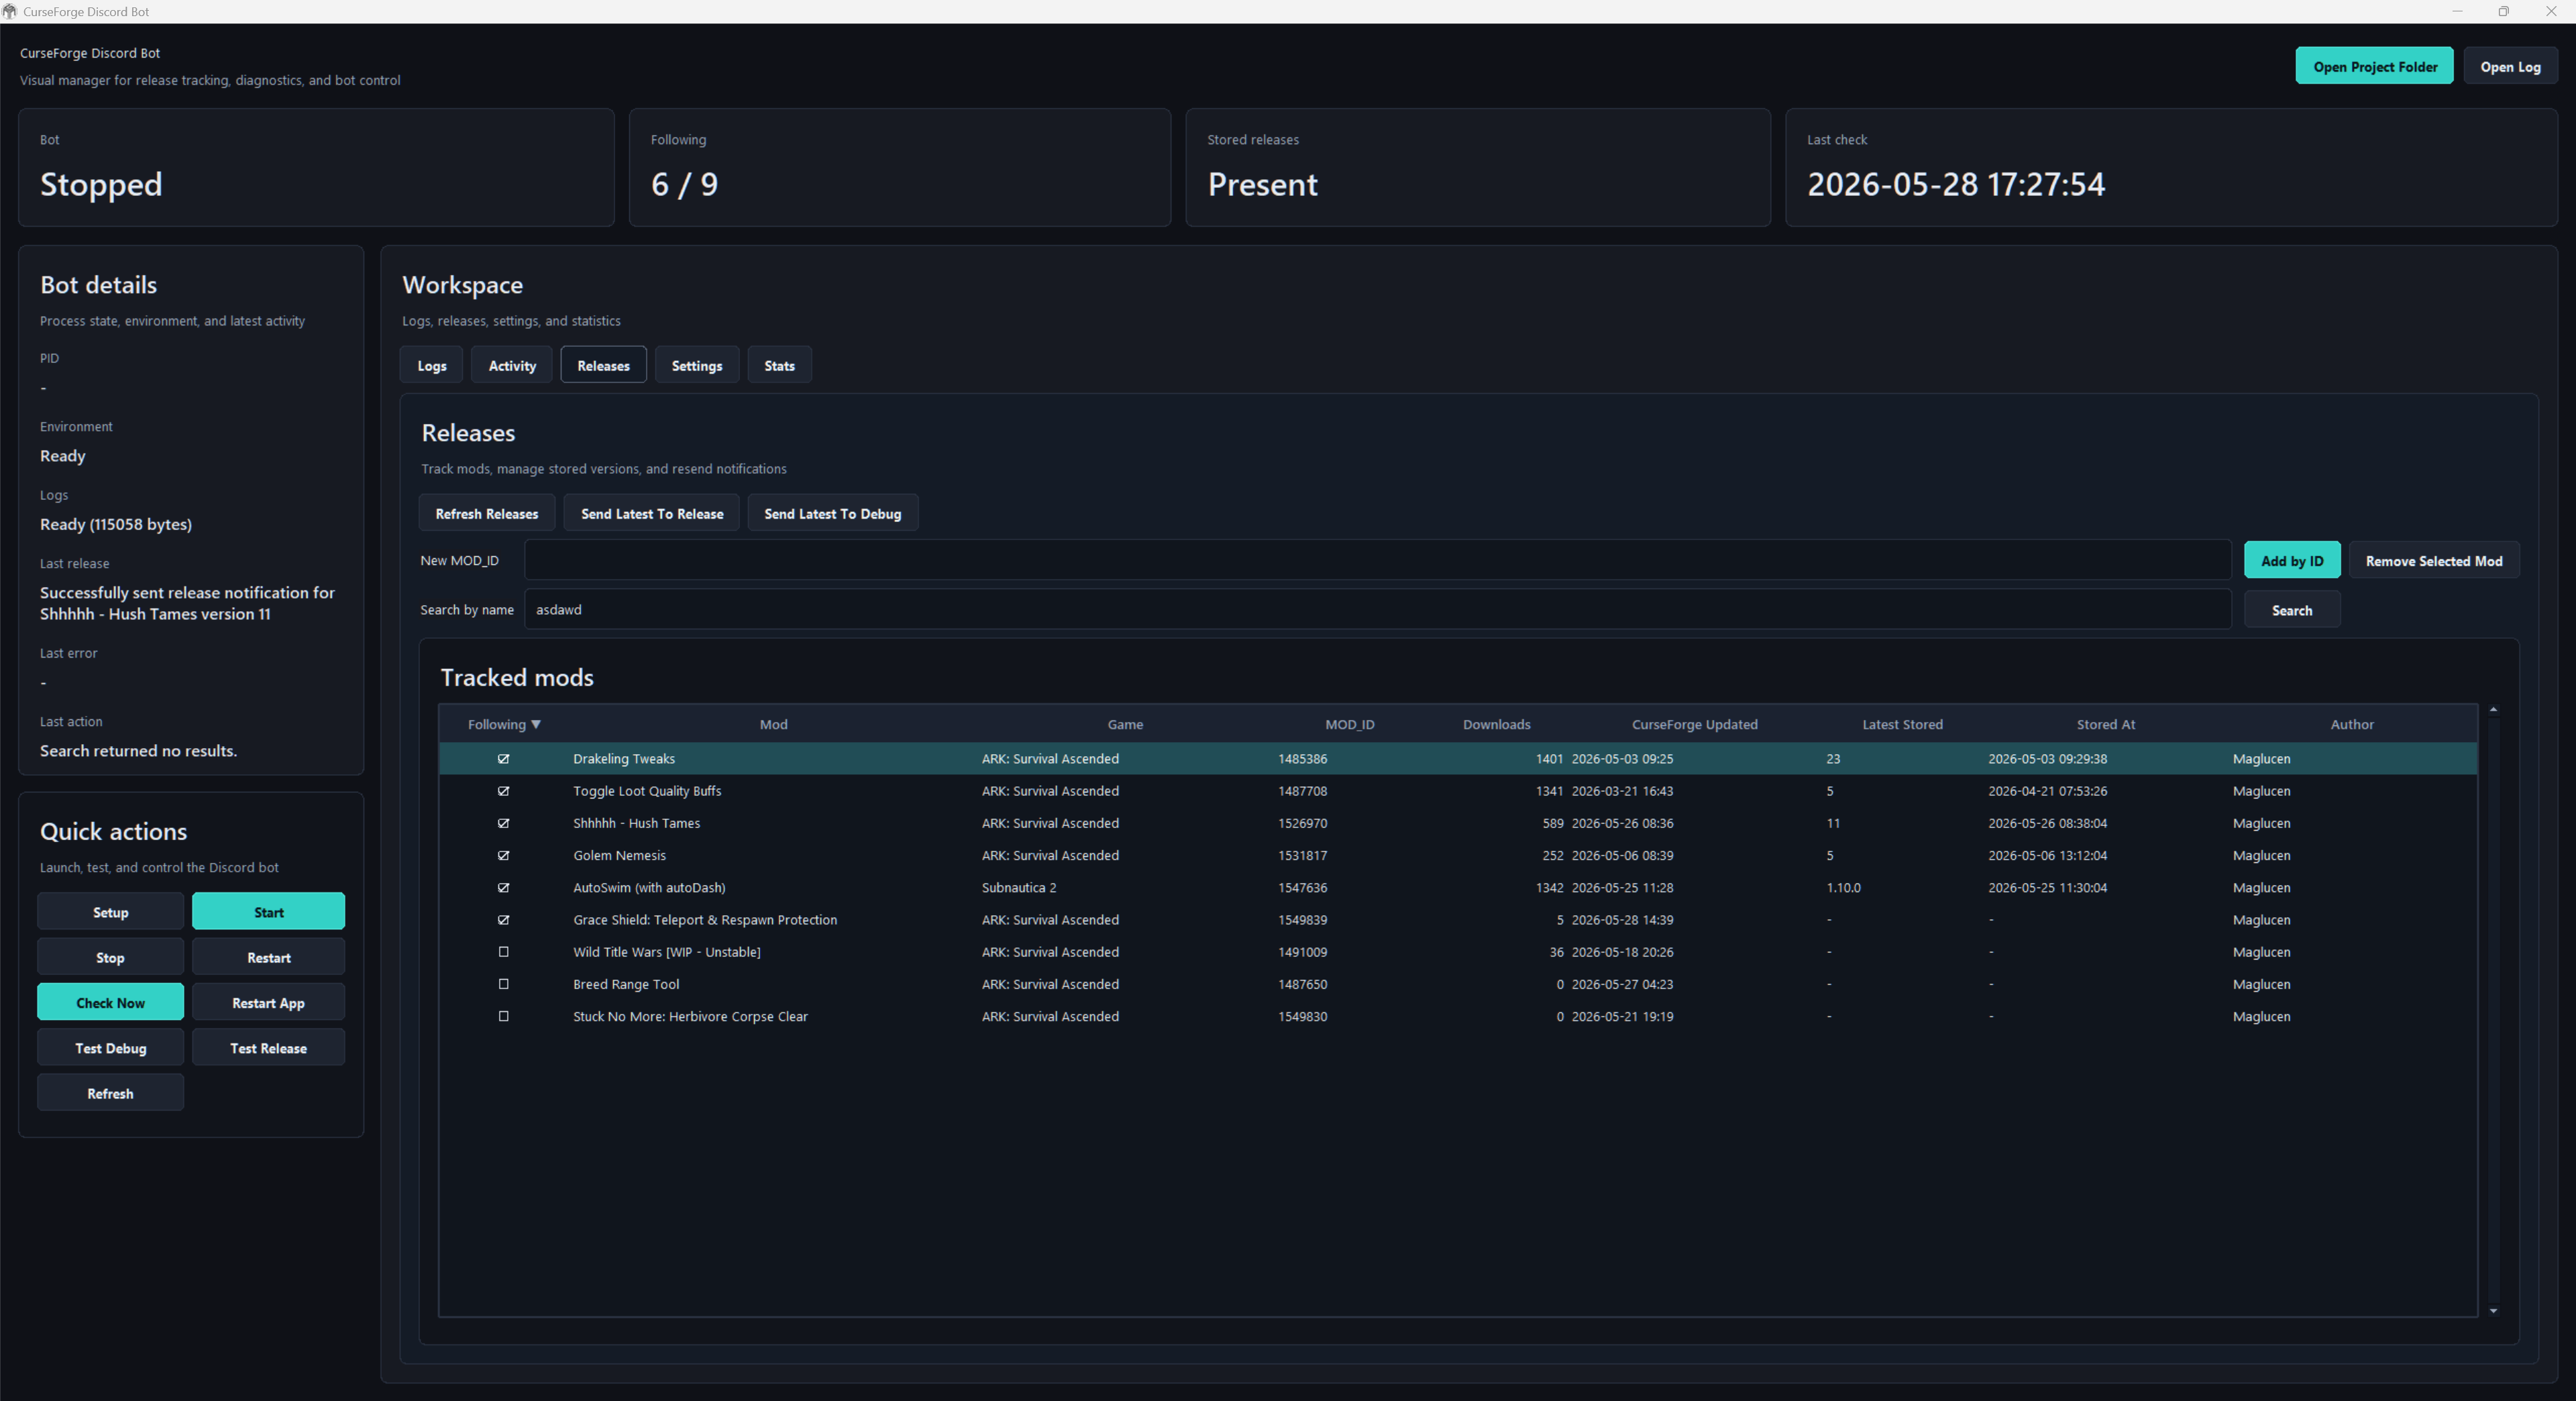Switch to the Activity tab
Screen dimensions: 2576x1401
pos(512,365)
